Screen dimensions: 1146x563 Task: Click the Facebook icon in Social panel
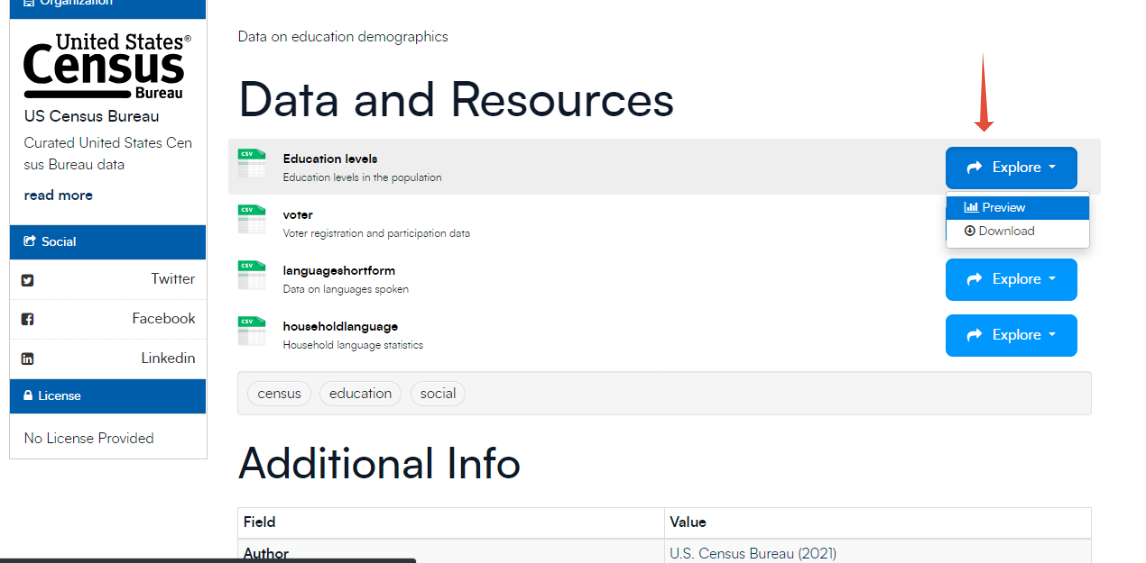coord(28,319)
